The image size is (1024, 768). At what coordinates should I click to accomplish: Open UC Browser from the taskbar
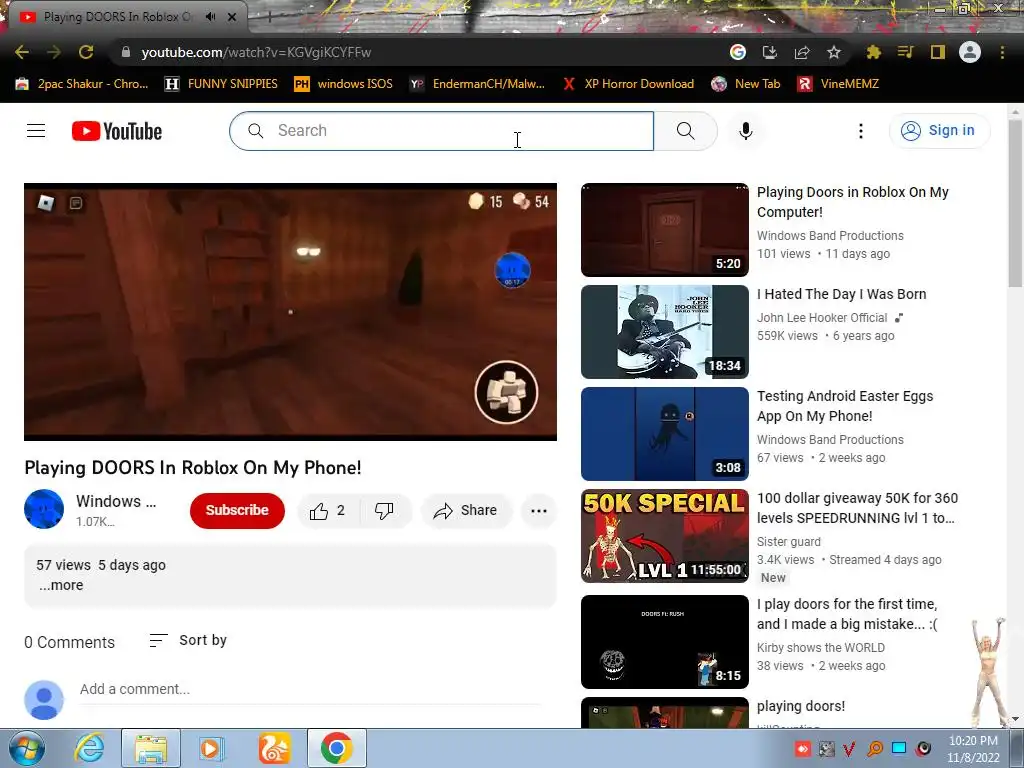(x=274, y=748)
